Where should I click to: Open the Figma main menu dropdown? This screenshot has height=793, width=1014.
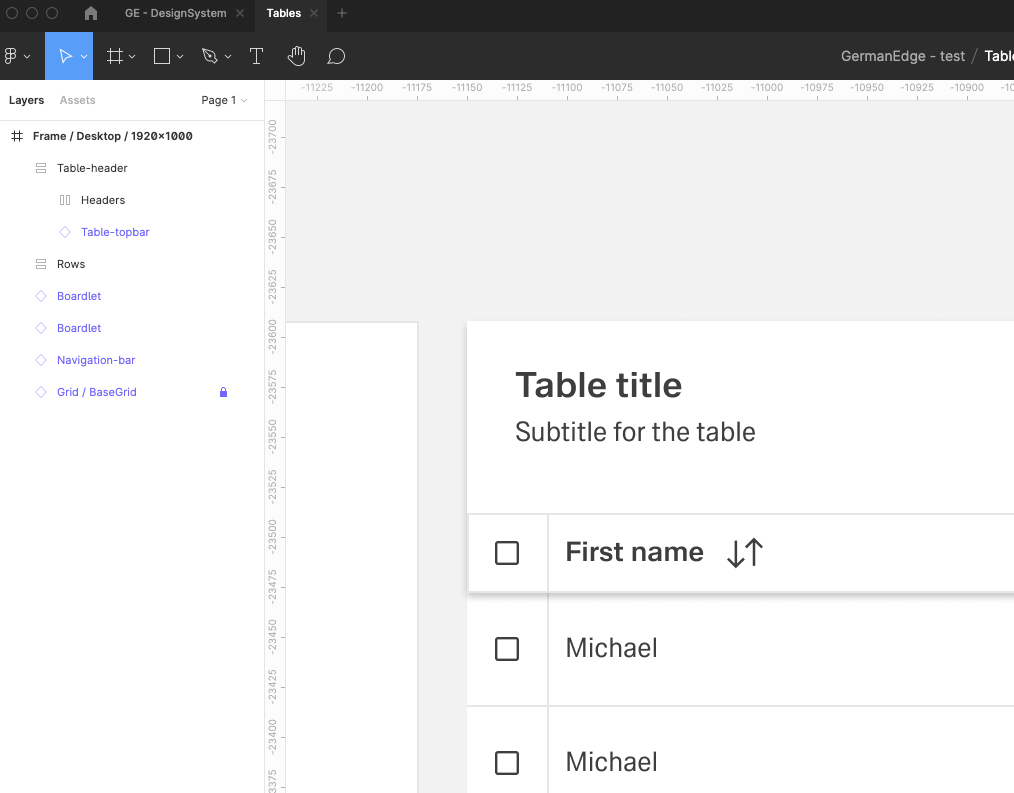click(x=16, y=56)
